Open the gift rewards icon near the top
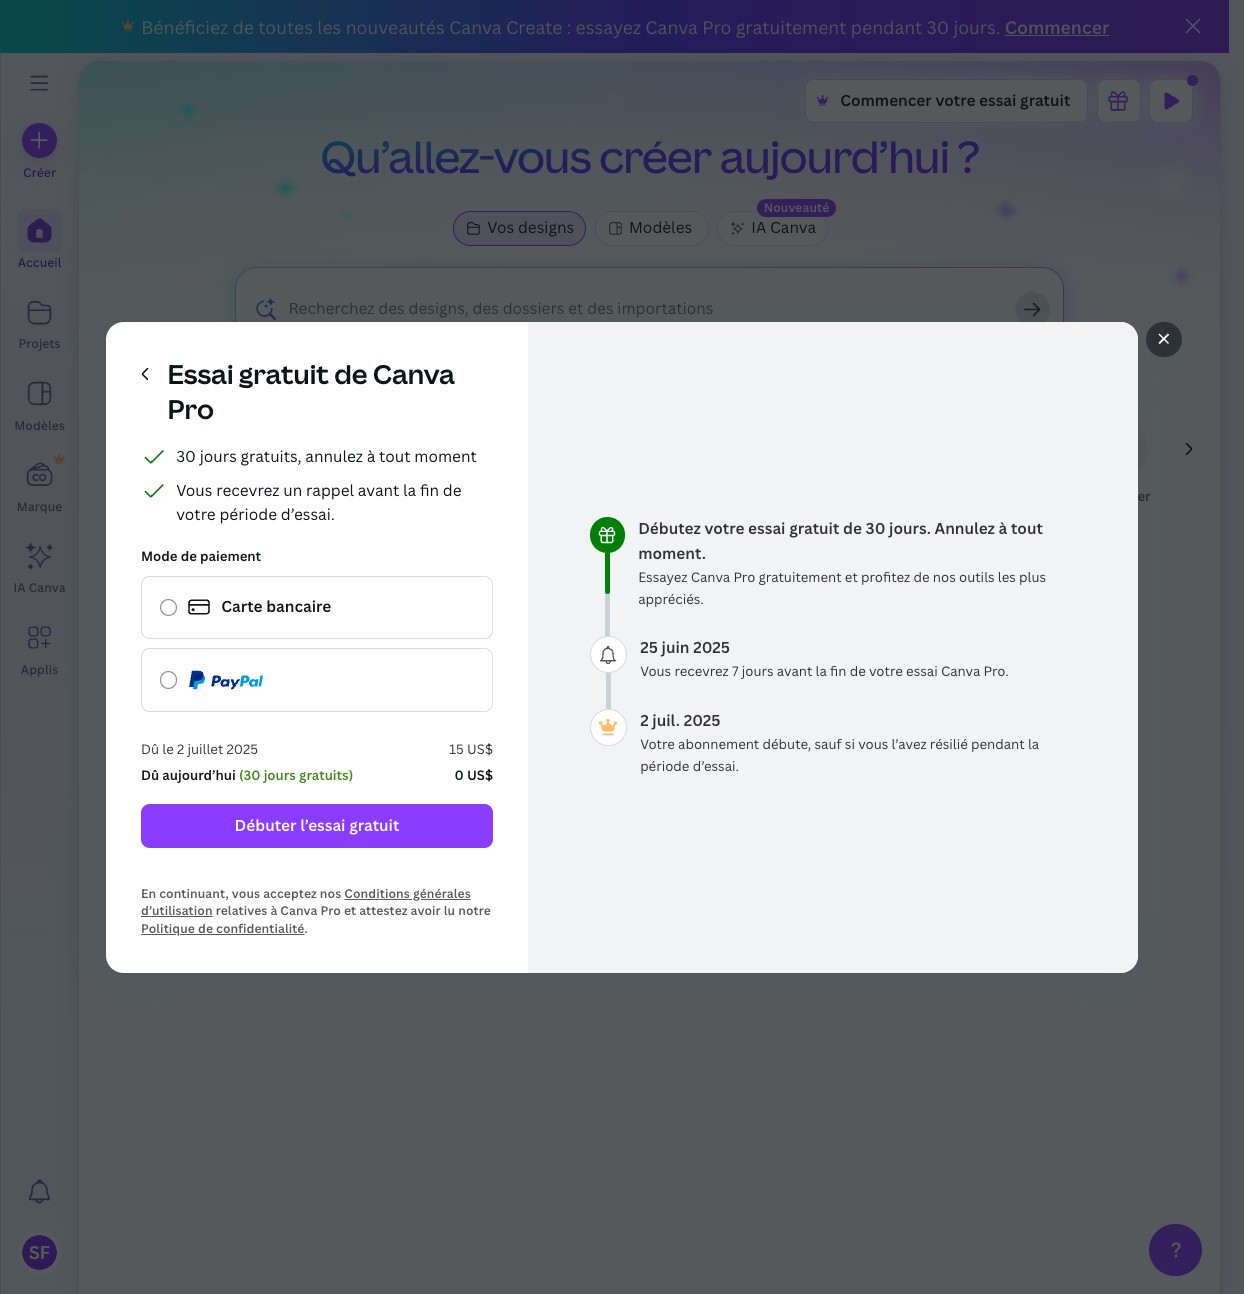1244x1294 pixels. [1118, 100]
